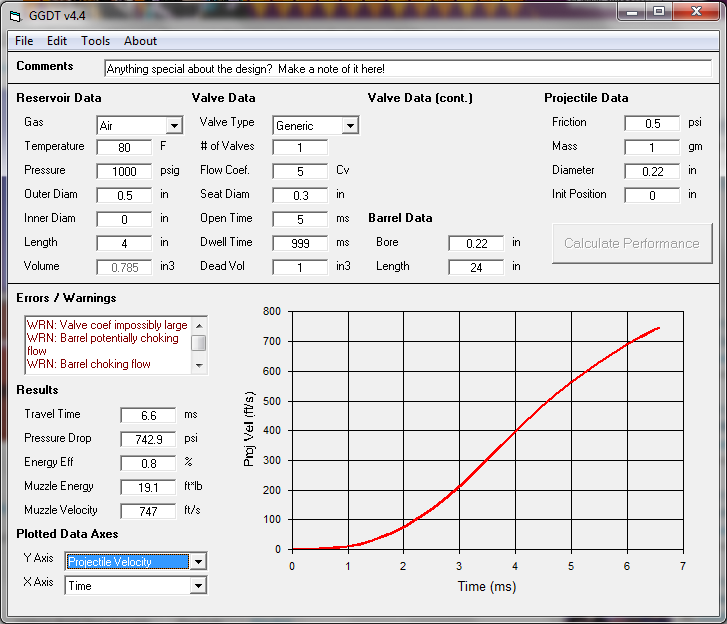Select the Temperature input field

click(x=124, y=147)
